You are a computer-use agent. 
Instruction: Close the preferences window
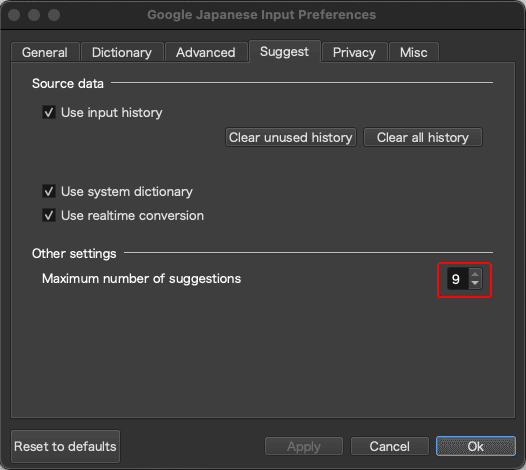[14, 15]
